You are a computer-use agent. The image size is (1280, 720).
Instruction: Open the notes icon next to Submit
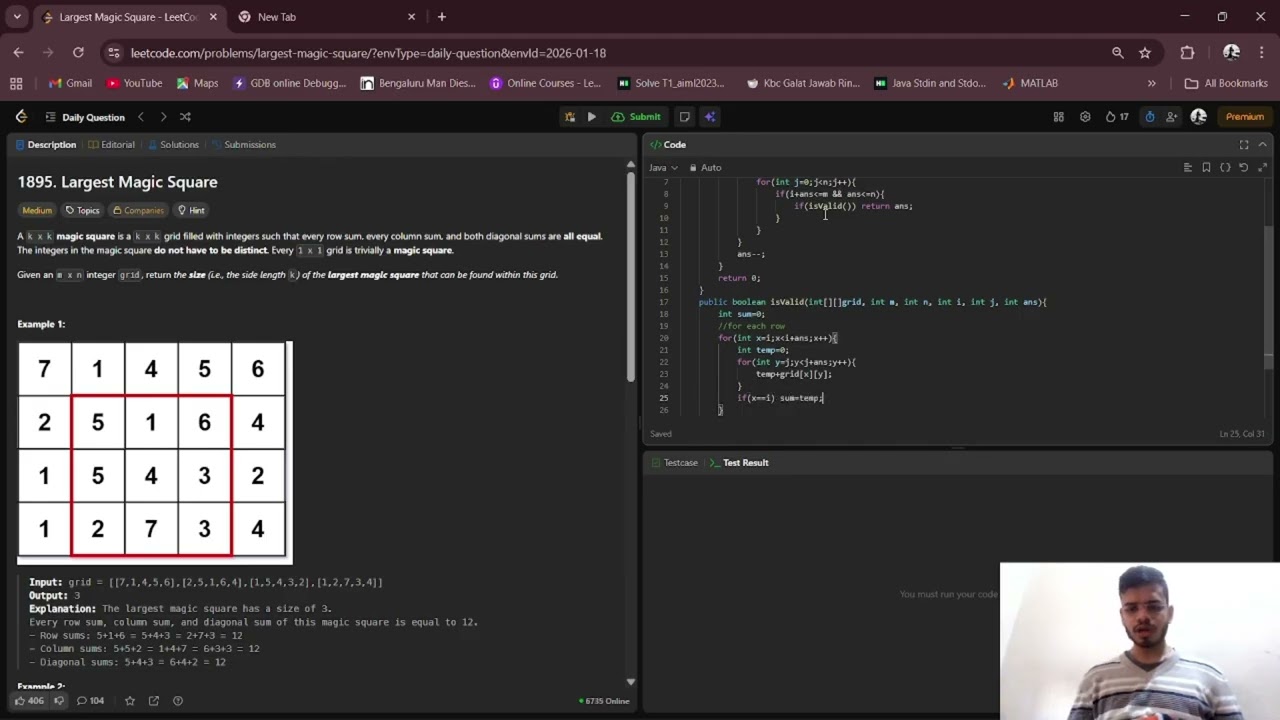(685, 117)
